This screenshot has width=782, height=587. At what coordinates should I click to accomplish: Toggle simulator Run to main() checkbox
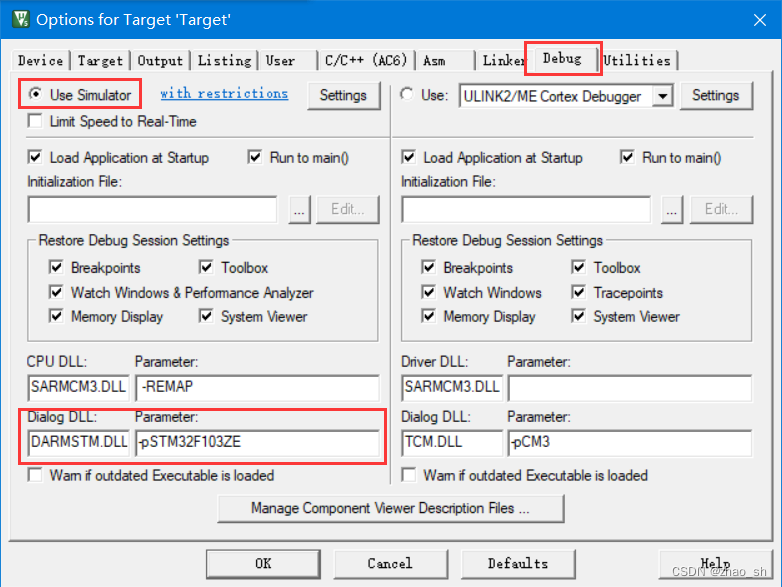(x=255, y=158)
